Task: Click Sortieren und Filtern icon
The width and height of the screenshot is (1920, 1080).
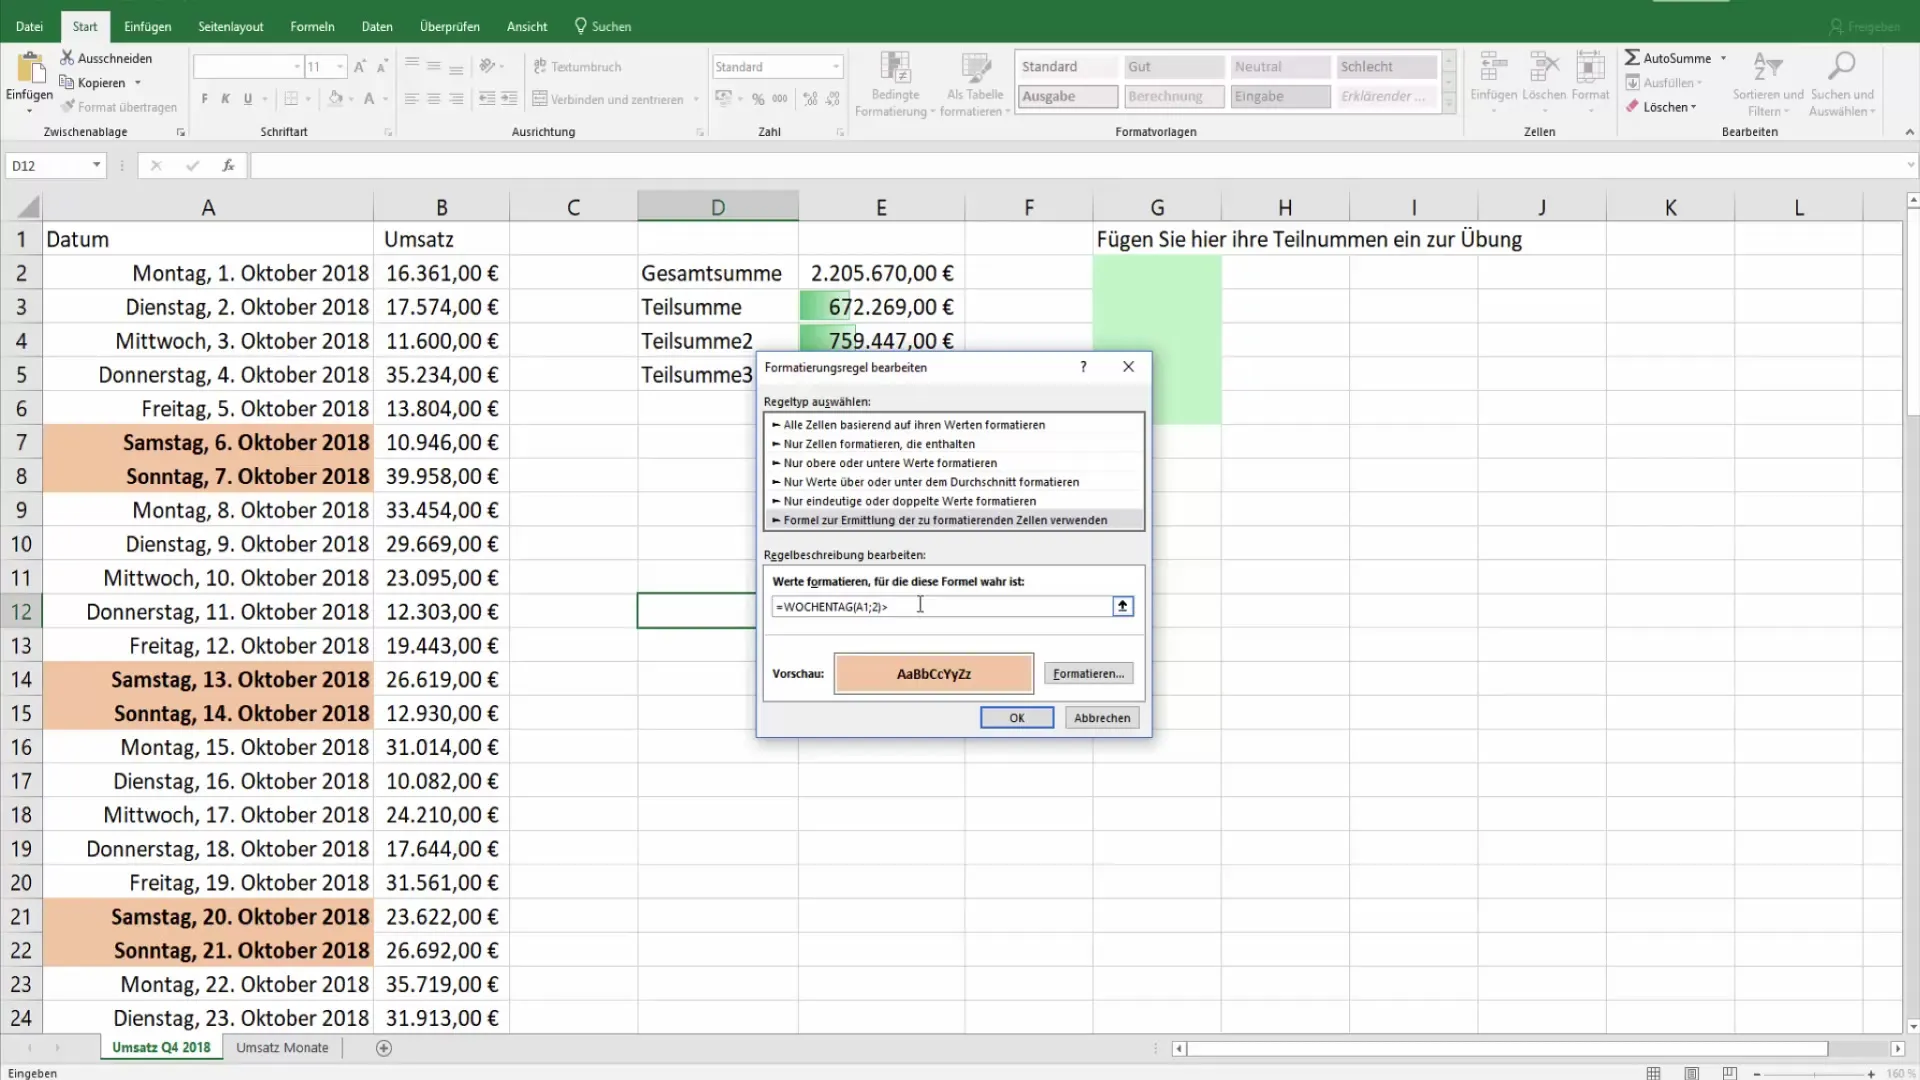Action: pyautogui.click(x=1768, y=67)
